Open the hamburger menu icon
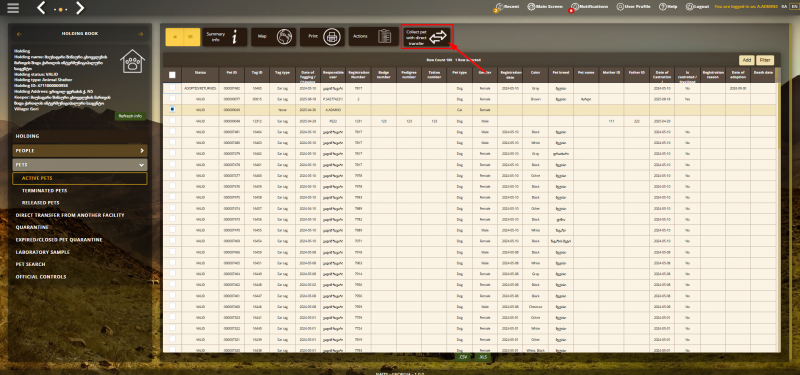The height and width of the screenshot is (375, 800). (13, 8)
